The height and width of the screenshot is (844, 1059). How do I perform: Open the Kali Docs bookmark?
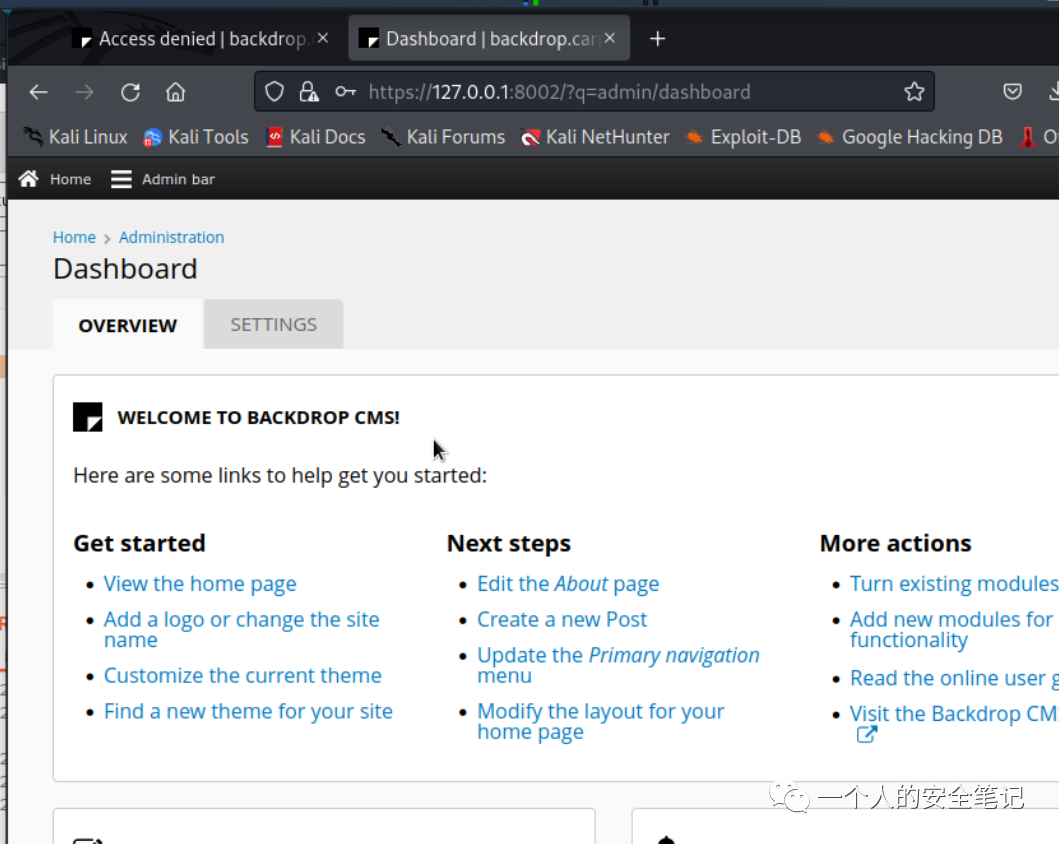tap(315, 137)
